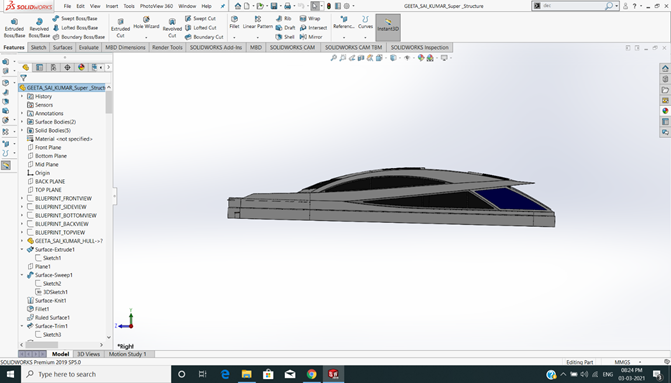Choose Boundary Boss/Base feature
Screen dimensions: 671x383
pos(79,37)
